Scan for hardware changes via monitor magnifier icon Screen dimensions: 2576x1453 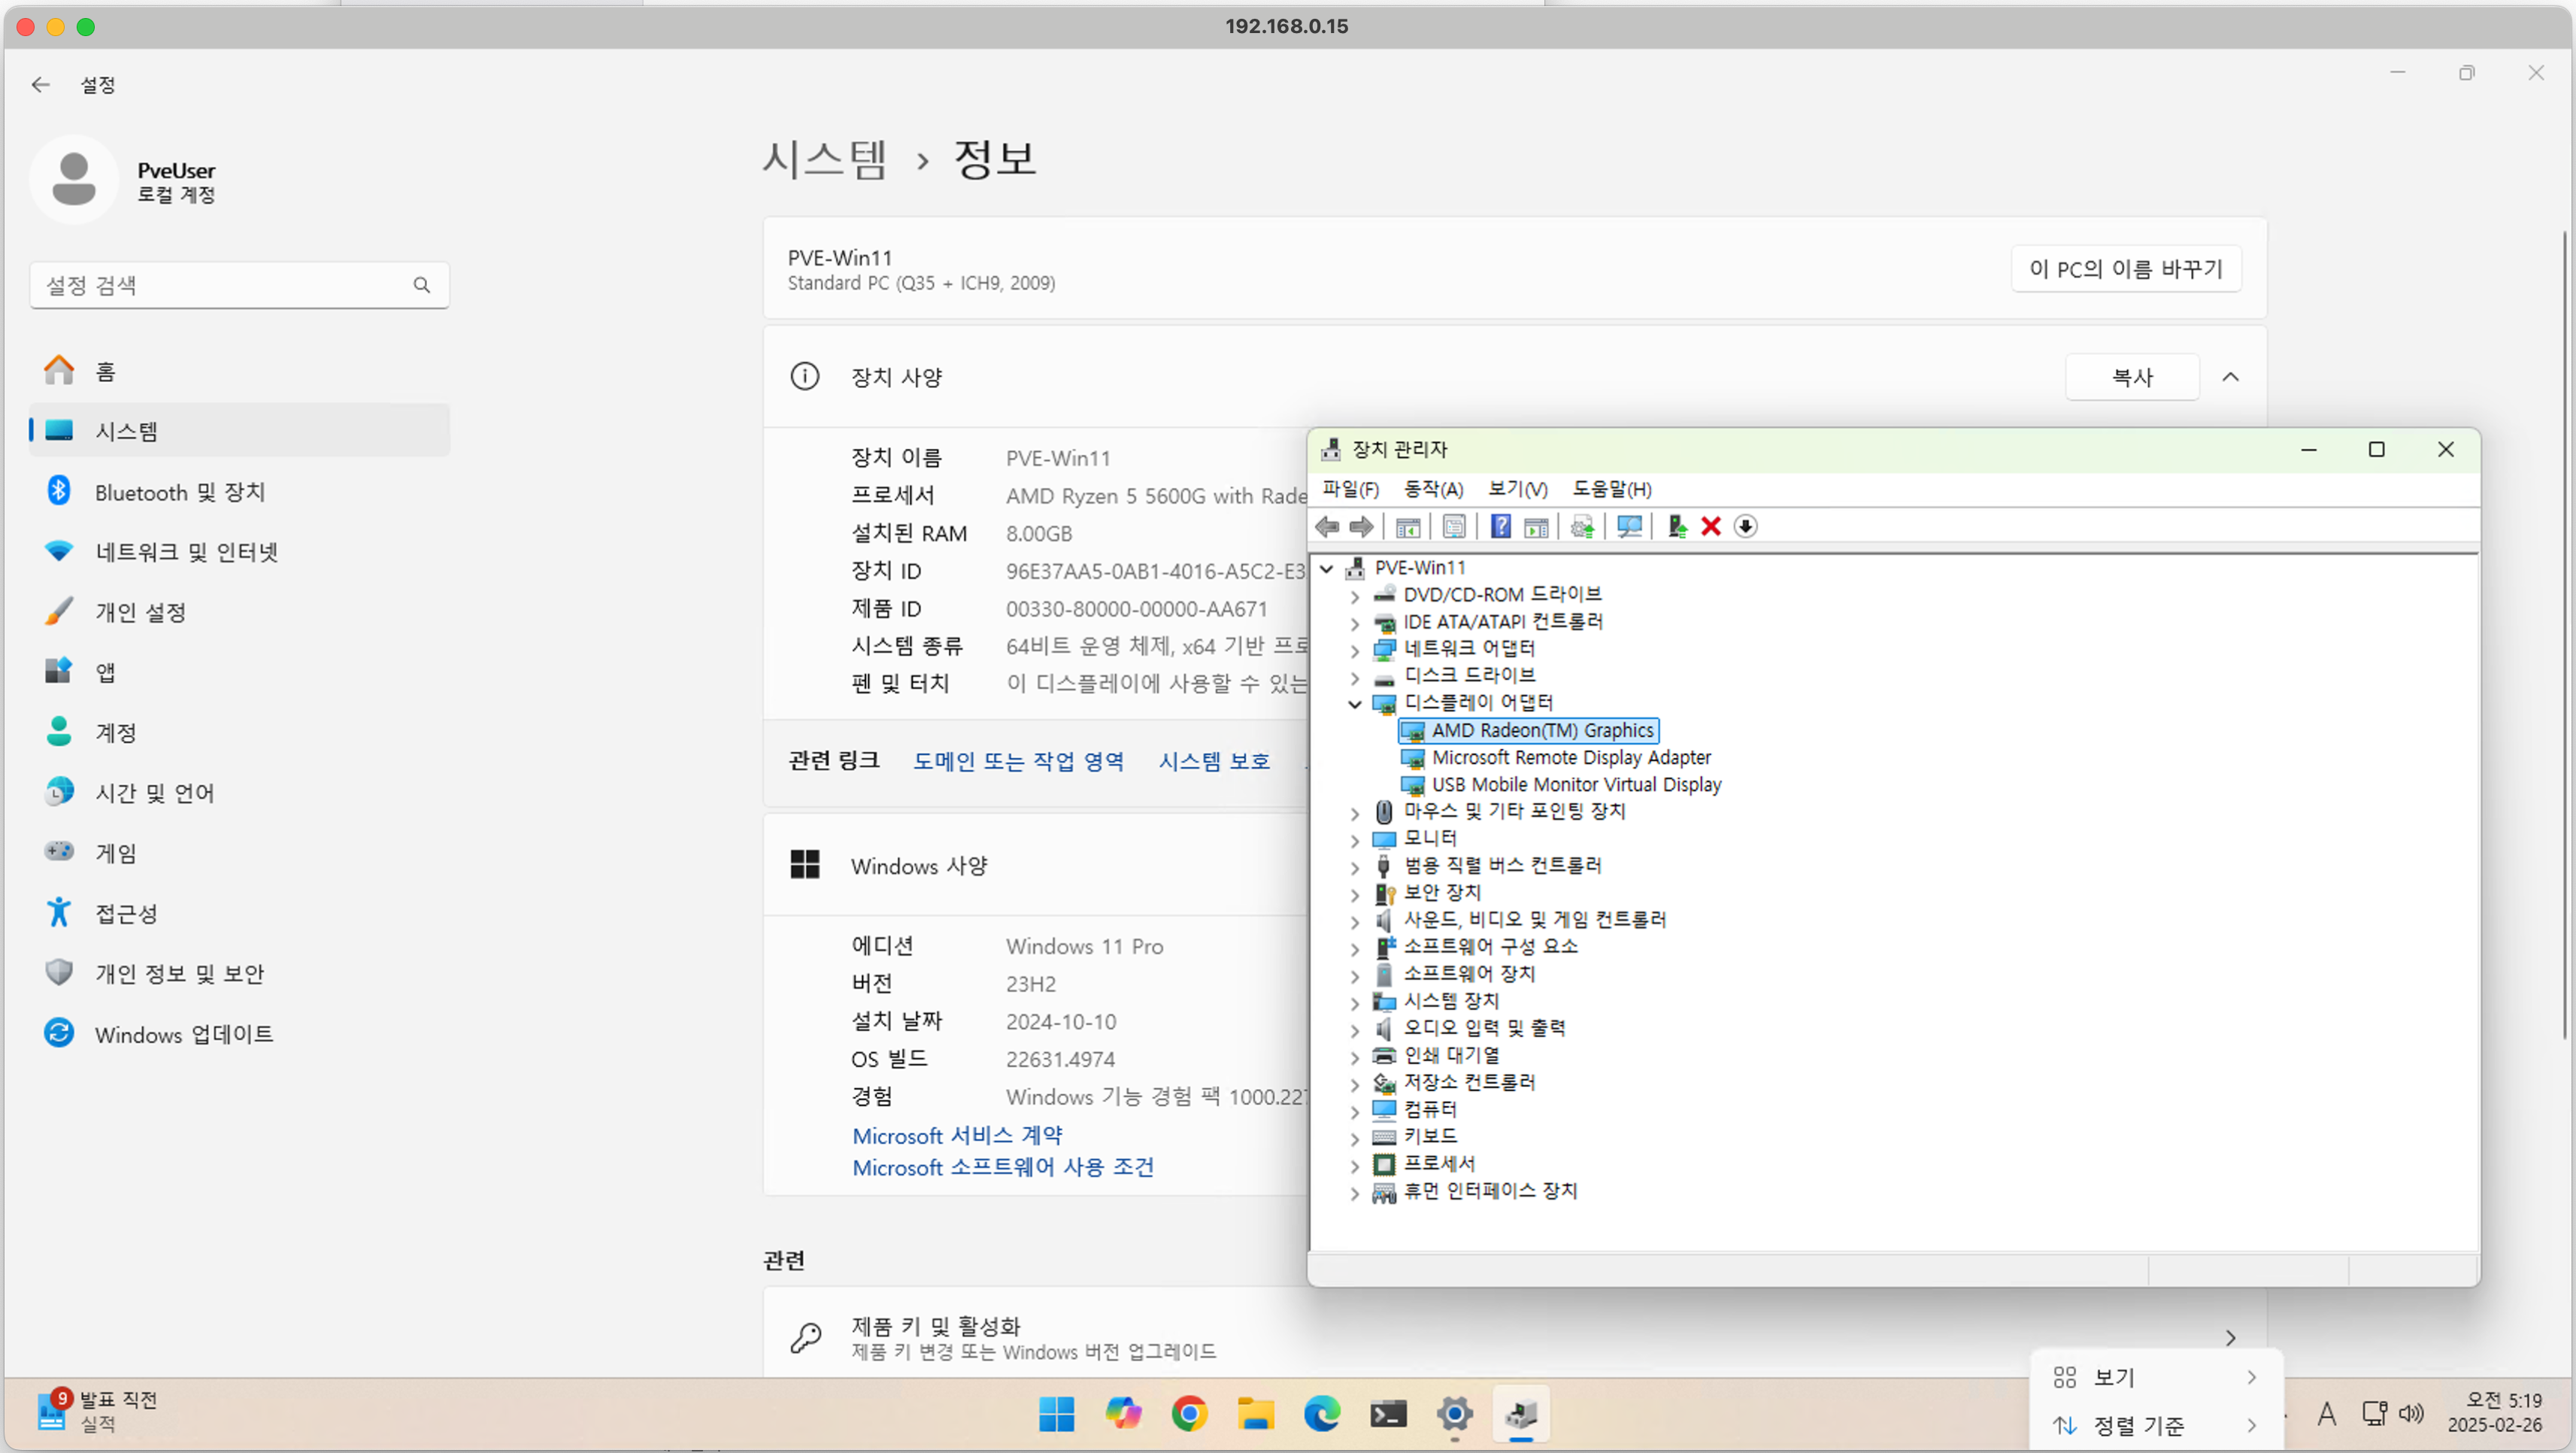(1629, 526)
